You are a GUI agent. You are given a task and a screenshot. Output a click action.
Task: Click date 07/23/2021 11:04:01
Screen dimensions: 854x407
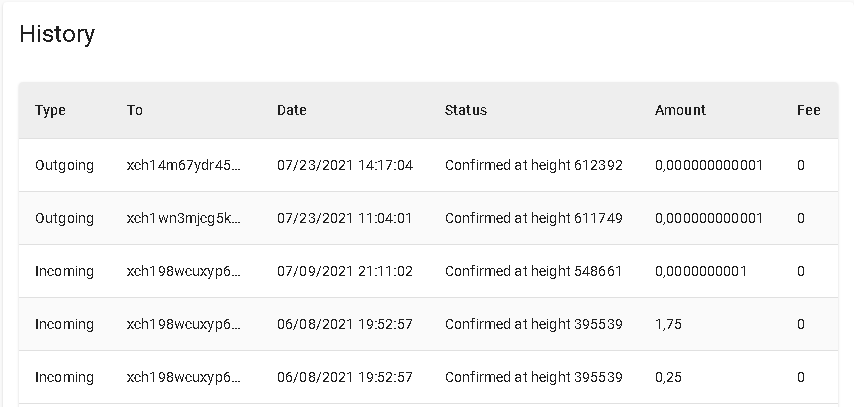click(345, 218)
